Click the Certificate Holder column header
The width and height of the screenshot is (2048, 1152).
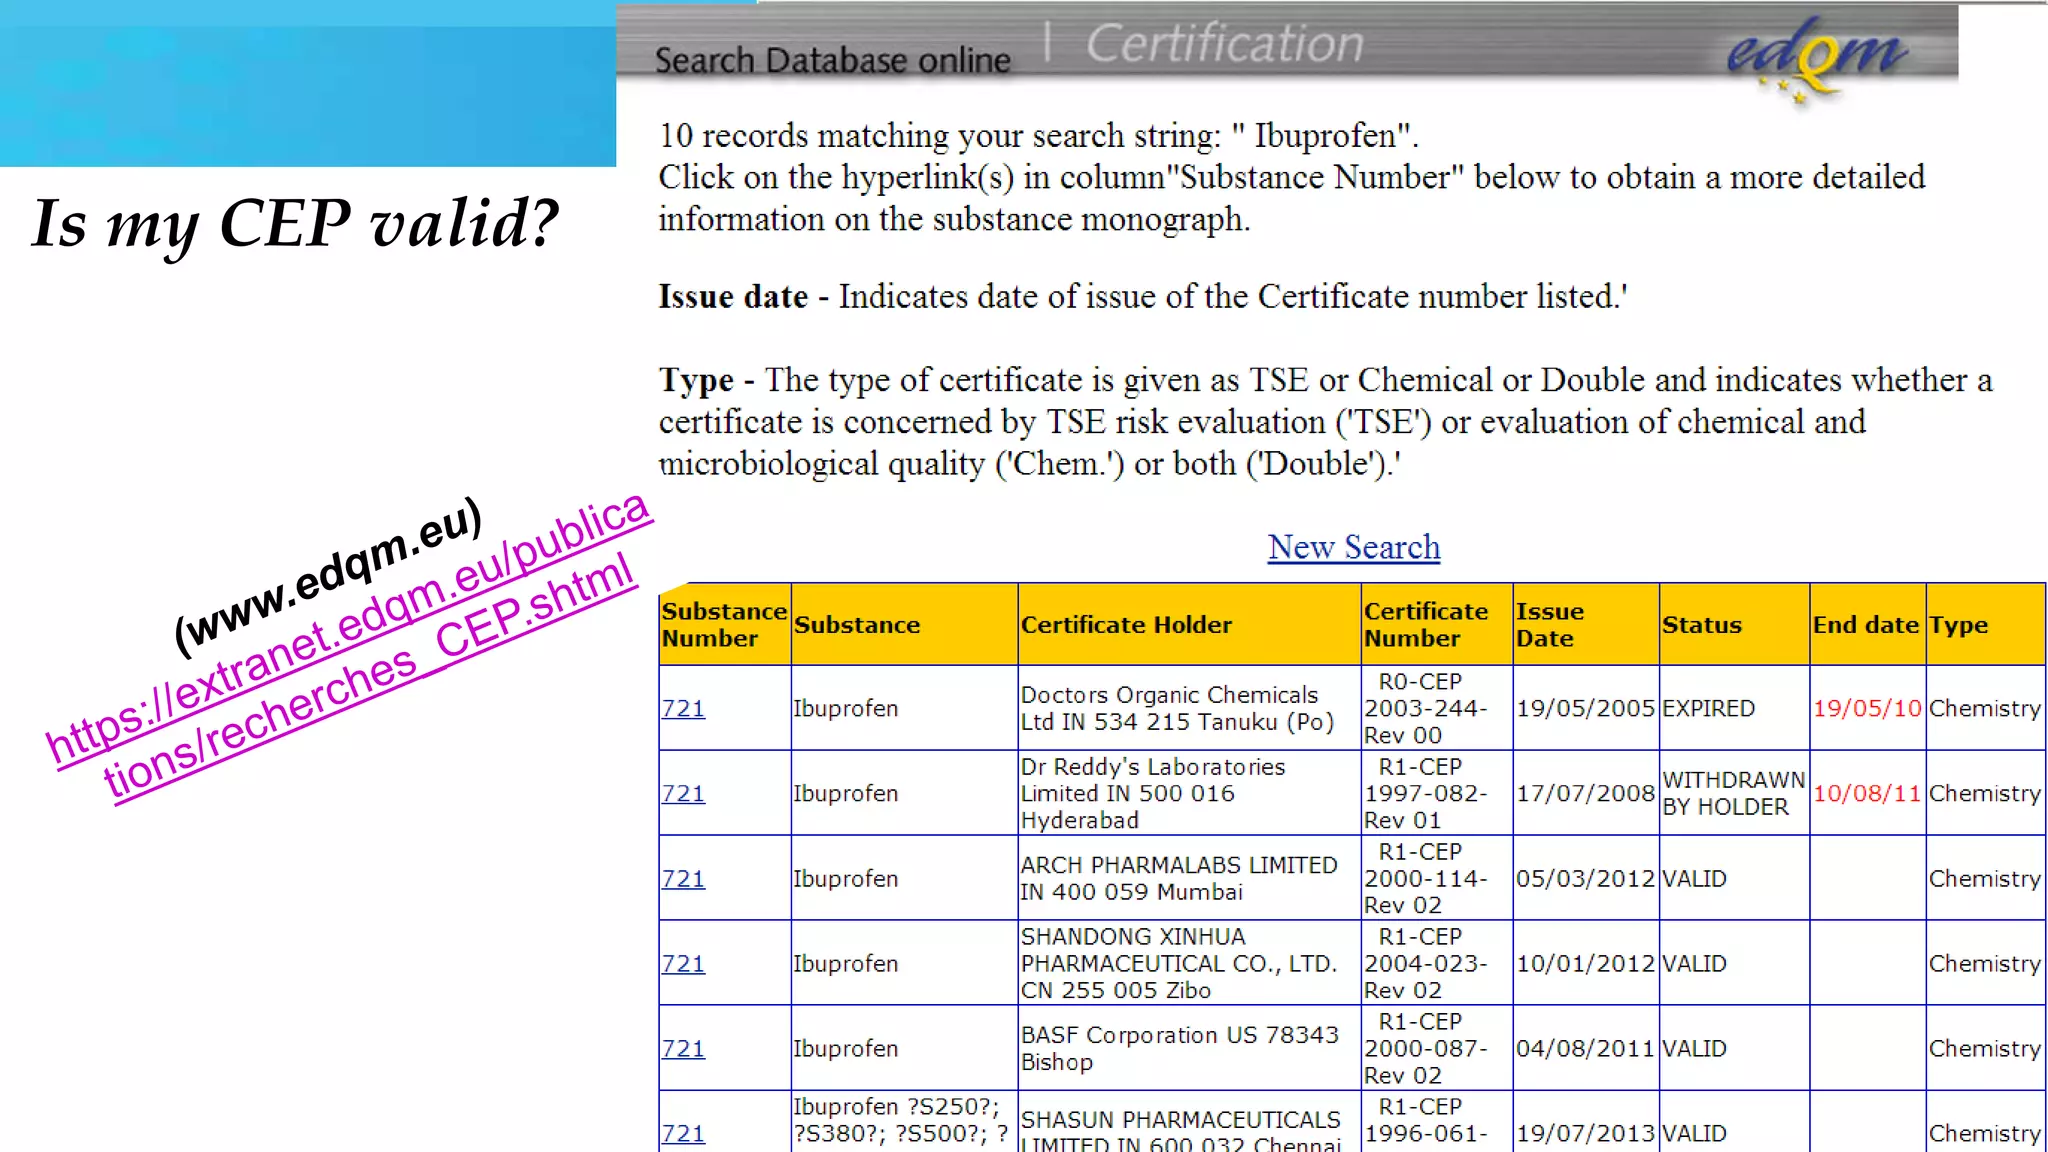tap(1126, 625)
